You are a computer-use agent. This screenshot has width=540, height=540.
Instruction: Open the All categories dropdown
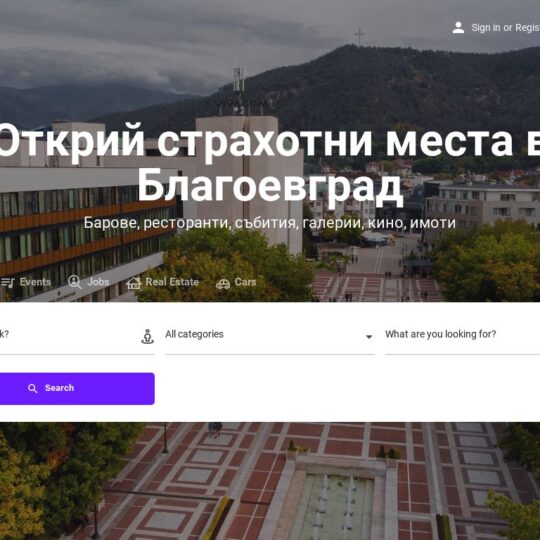(270, 335)
